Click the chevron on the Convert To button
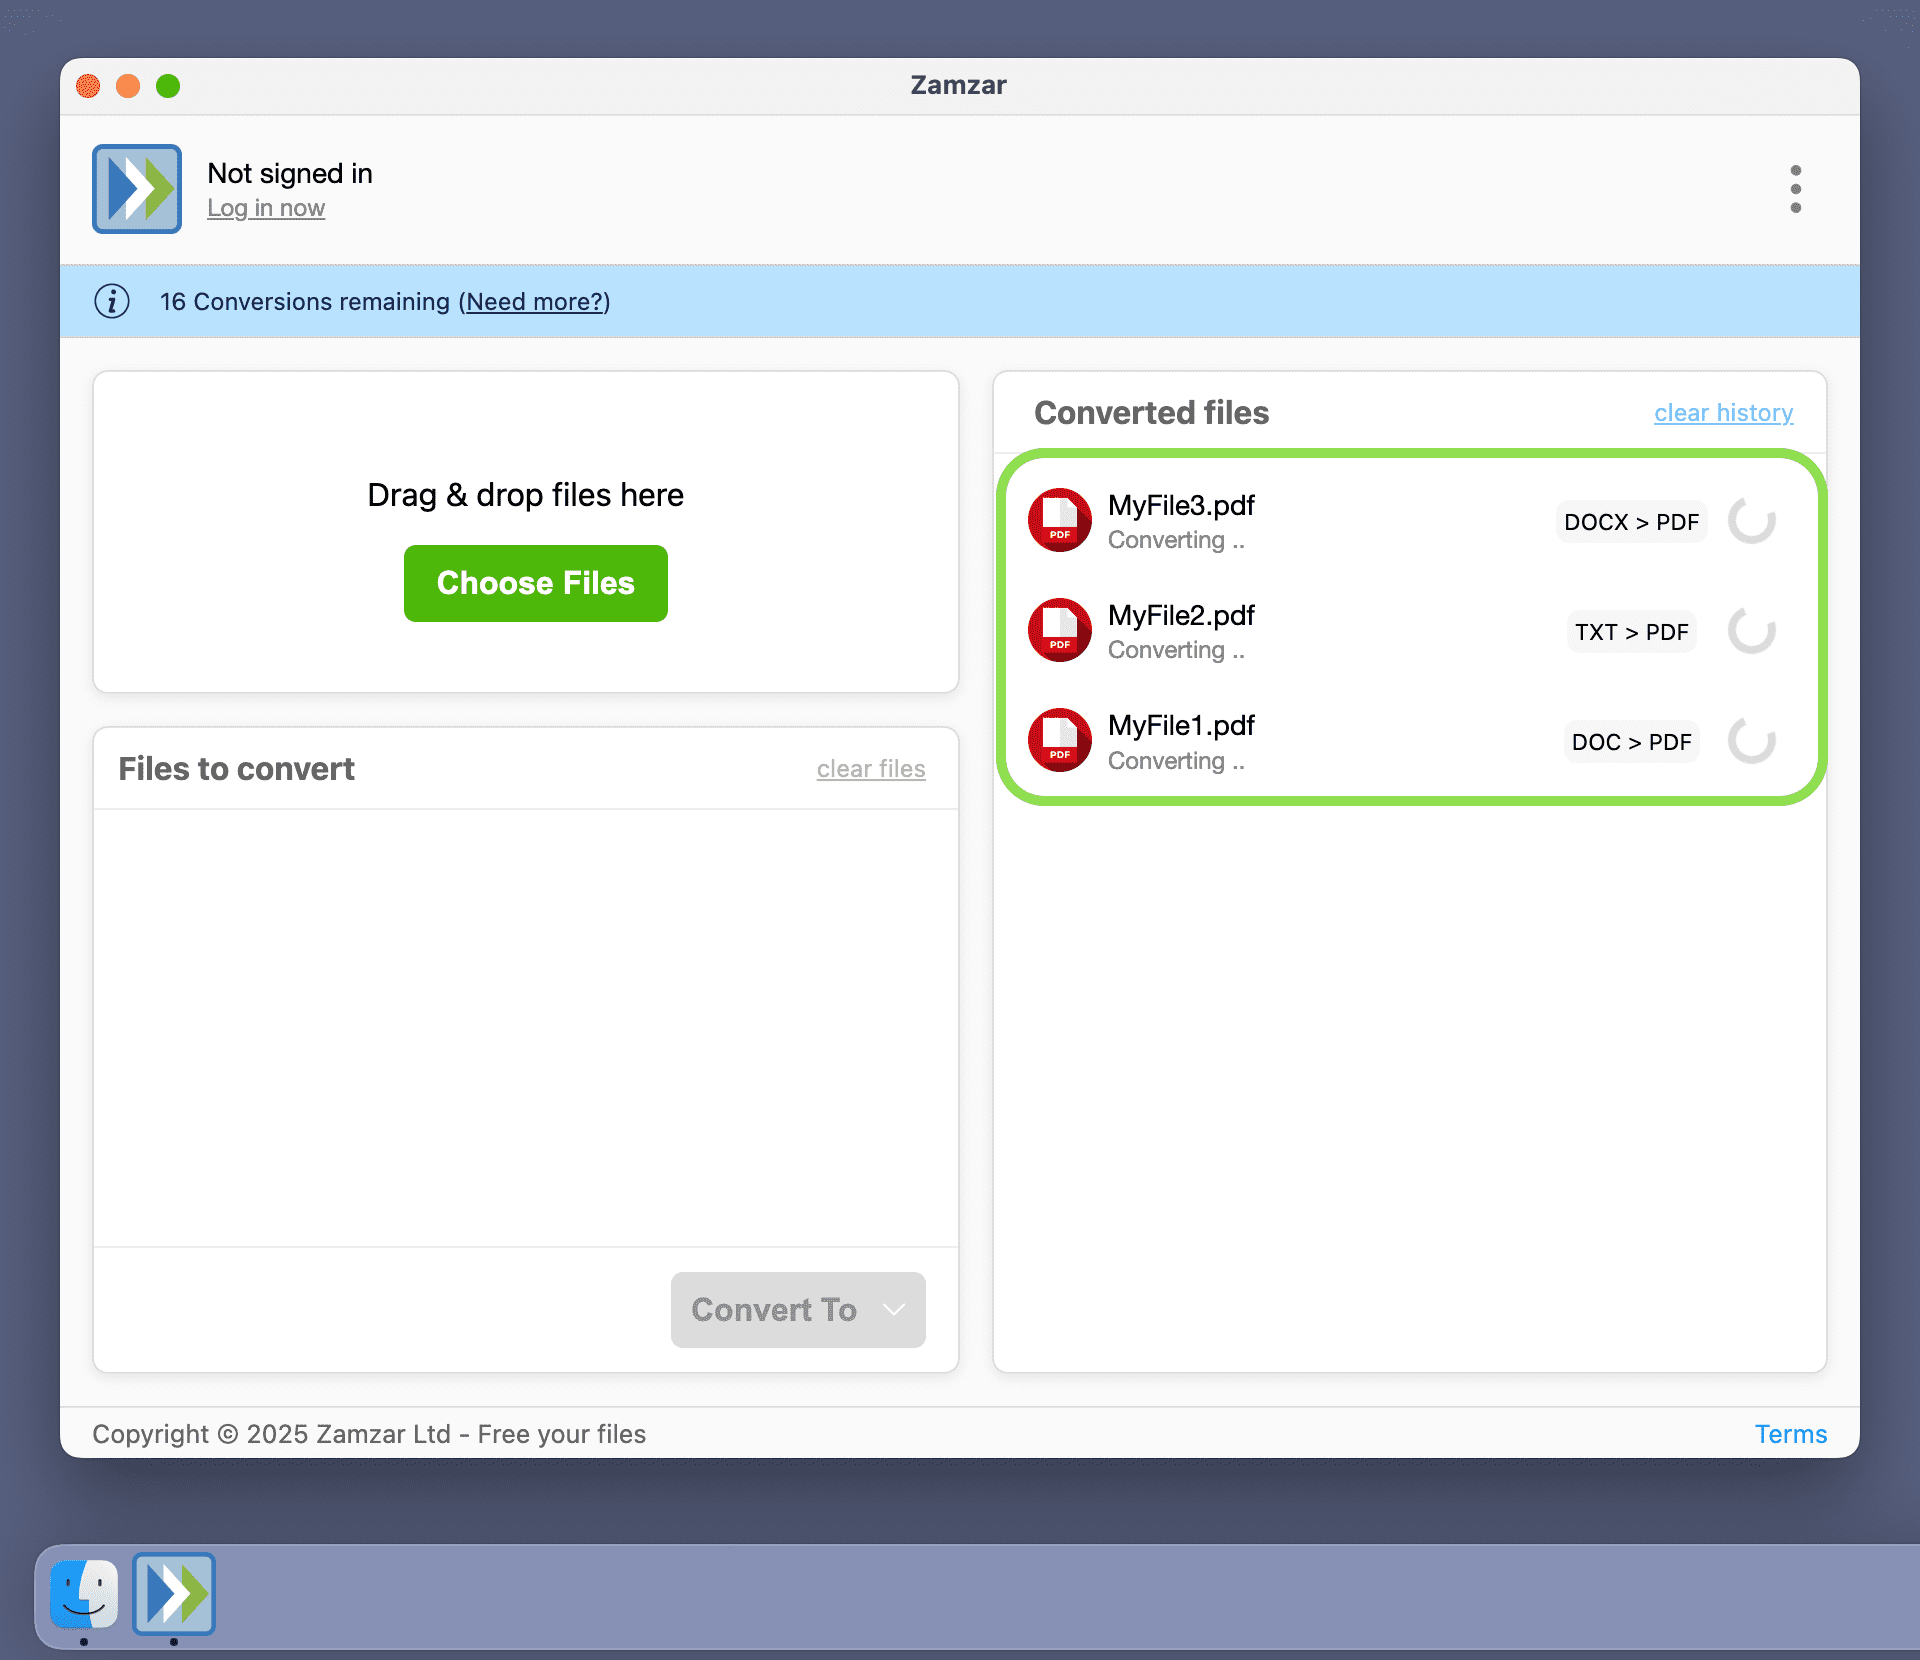 pos(893,1310)
